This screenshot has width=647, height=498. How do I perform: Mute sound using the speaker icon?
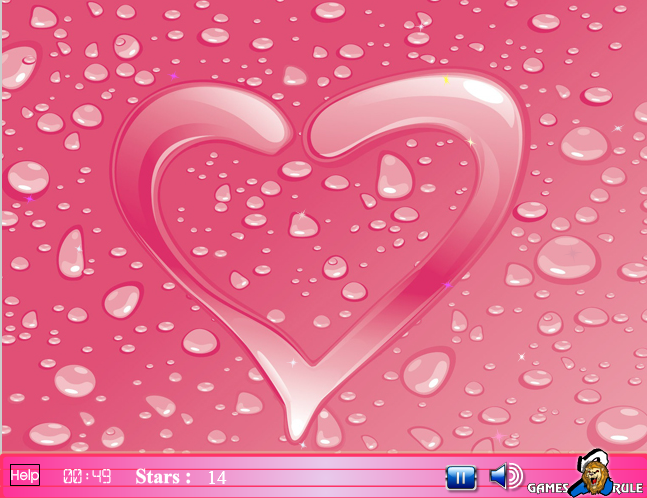[506, 476]
